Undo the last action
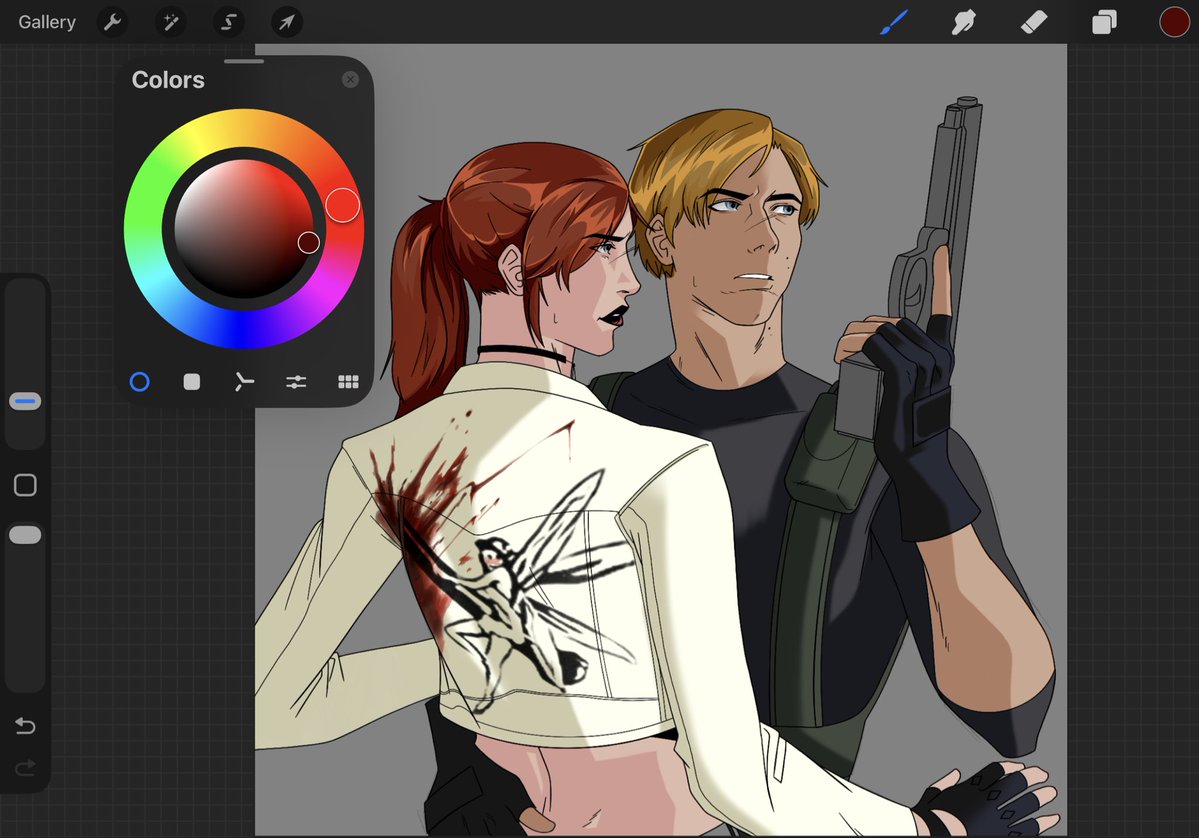The height and width of the screenshot is (838, 1199). coord(25,725)
